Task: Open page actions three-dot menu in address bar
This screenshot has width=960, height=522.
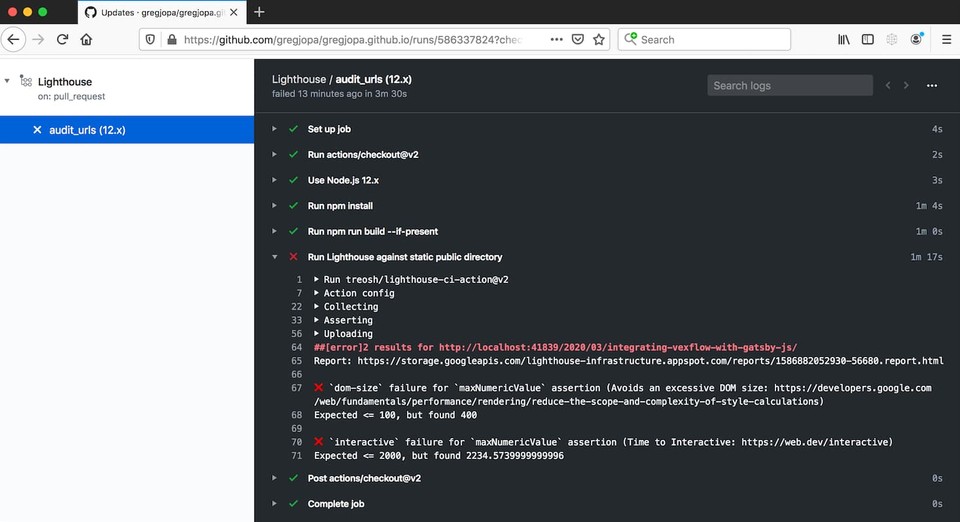Action: 556,39
